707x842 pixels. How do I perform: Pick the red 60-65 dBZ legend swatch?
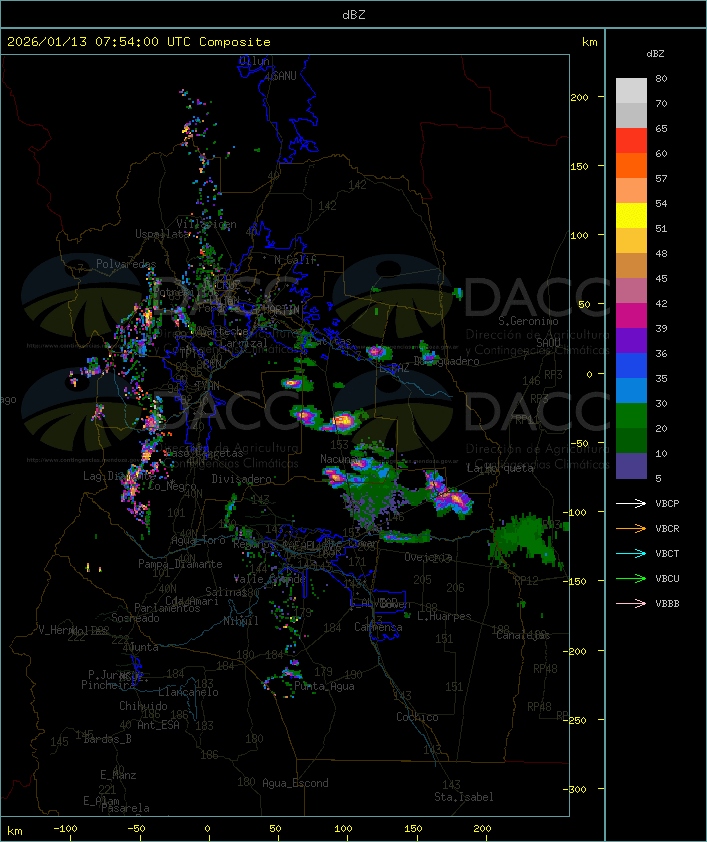tap(631, 140)
